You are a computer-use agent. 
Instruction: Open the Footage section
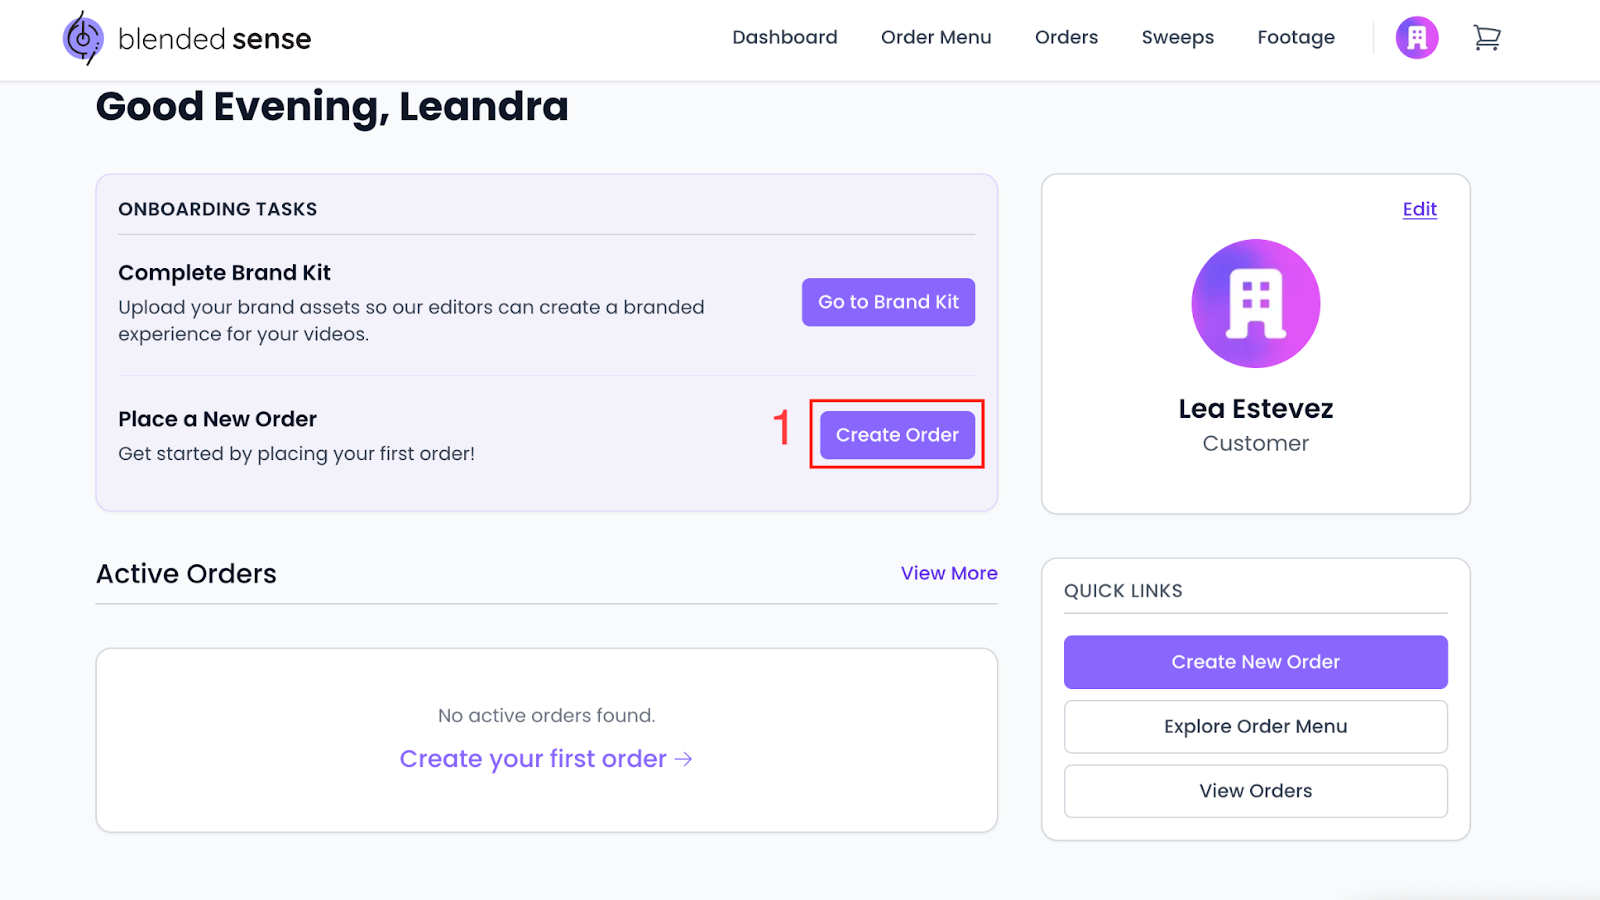point(1296,38)
